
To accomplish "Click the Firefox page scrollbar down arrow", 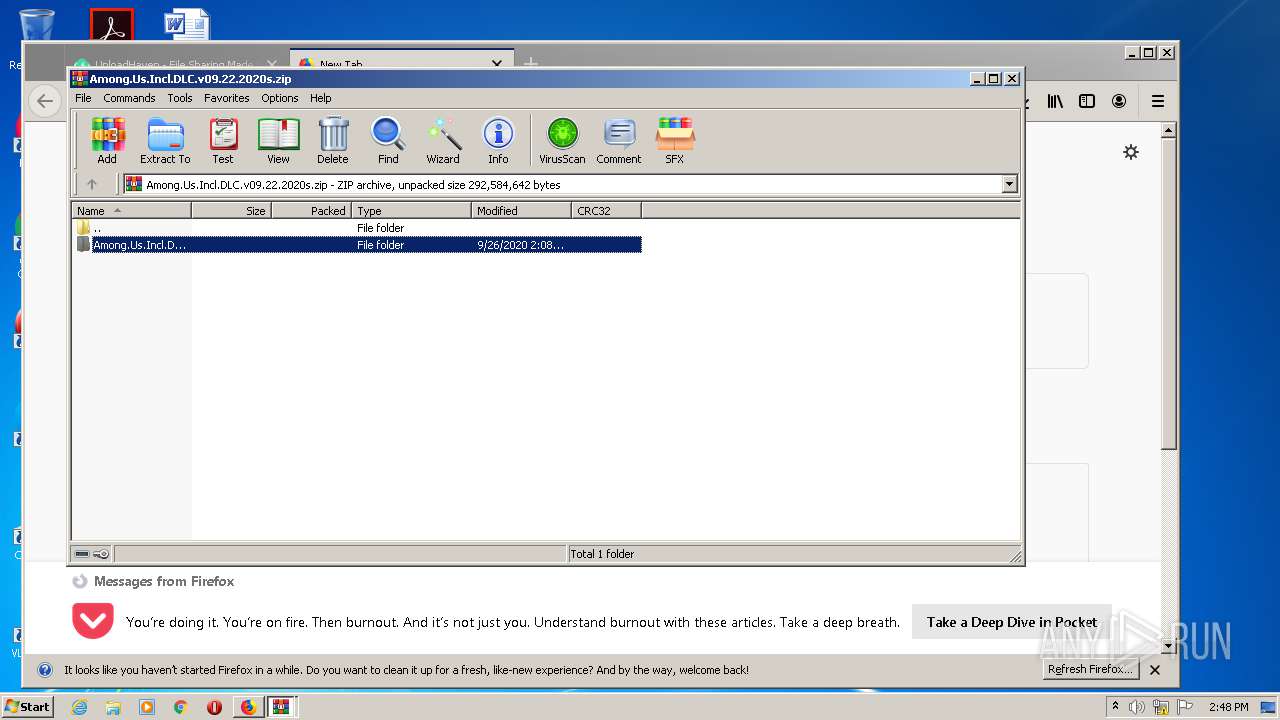I will click(x=1169, y=647).
